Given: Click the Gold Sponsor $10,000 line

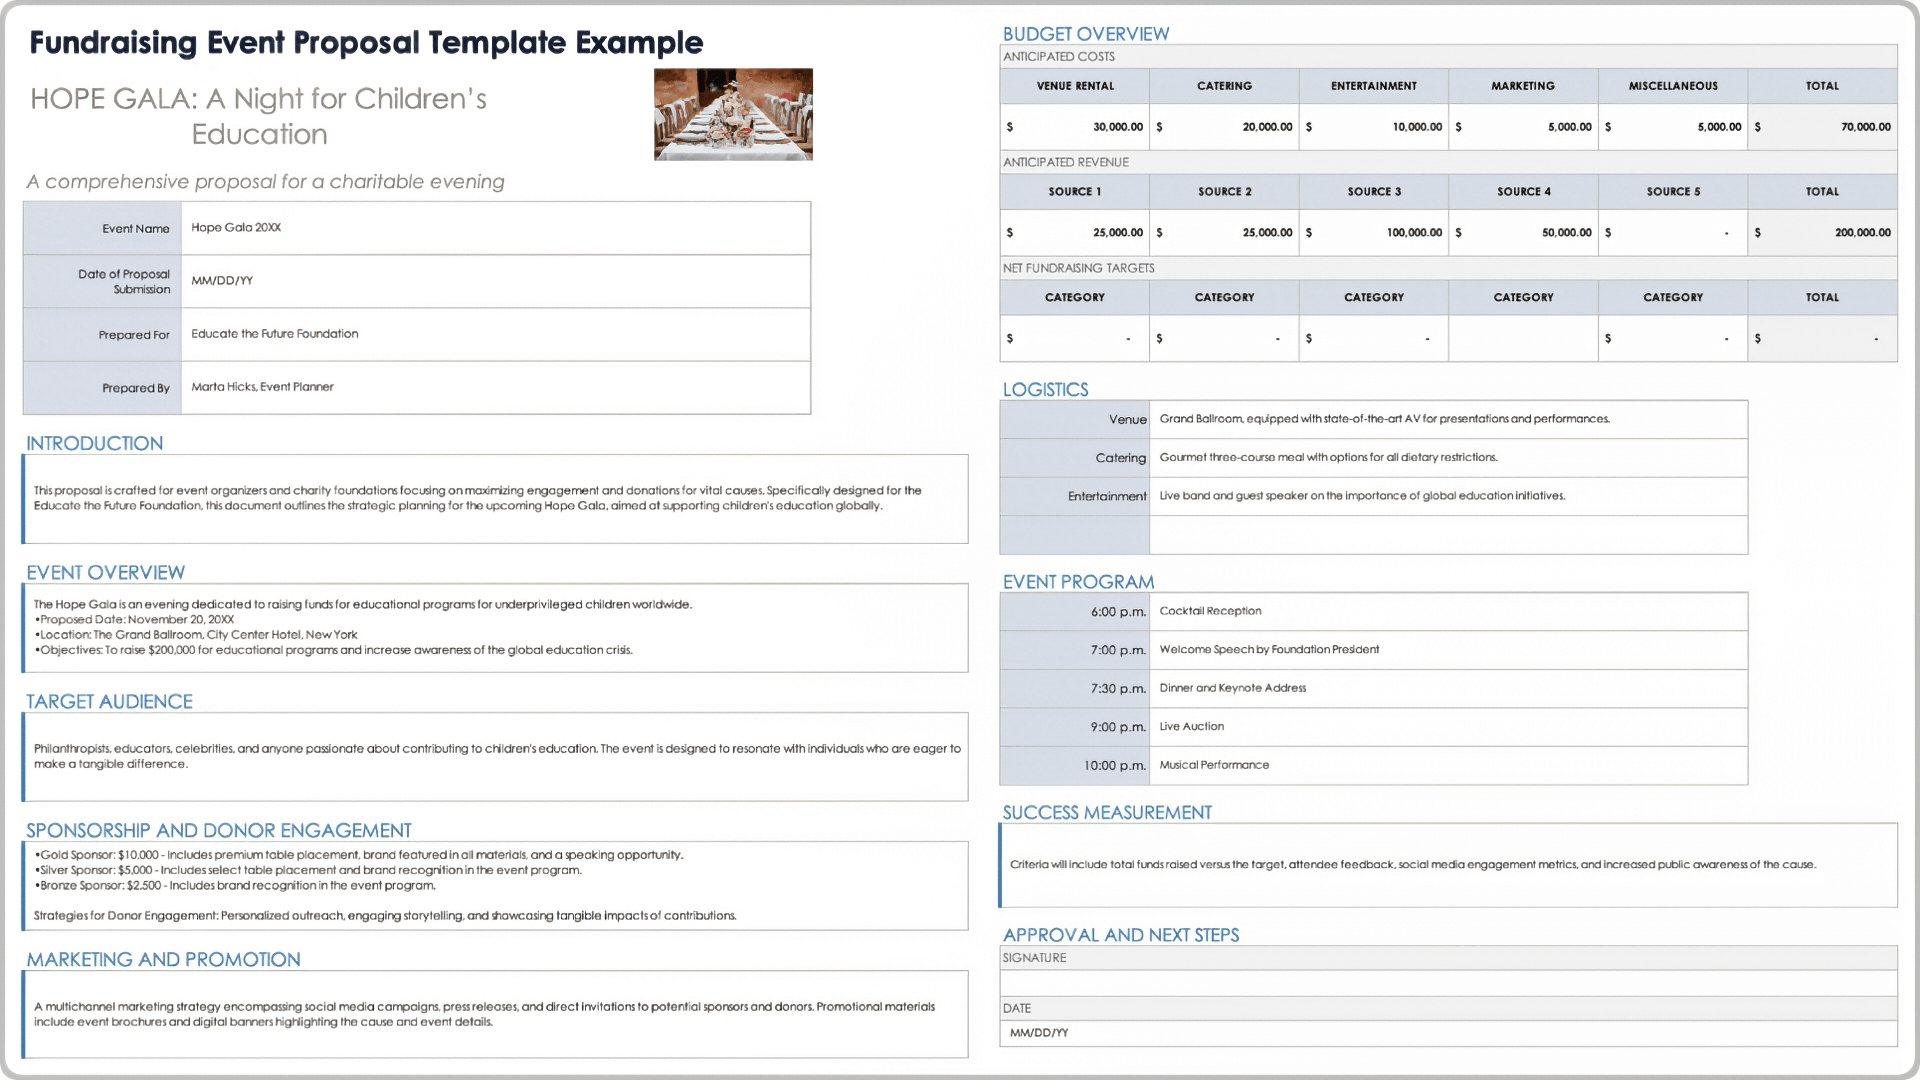Looking at the screenshot, I should 359,855.
